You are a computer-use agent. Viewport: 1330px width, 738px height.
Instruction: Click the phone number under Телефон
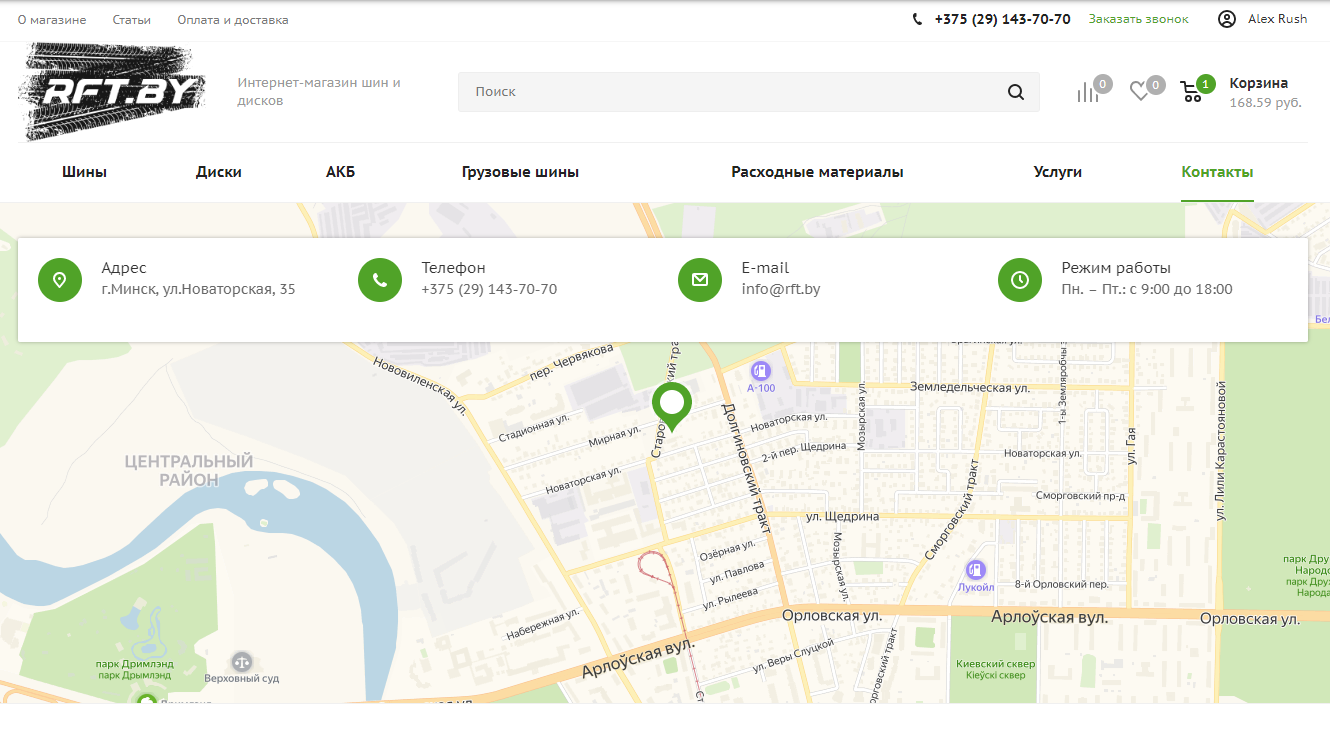click(x=489, y=289)
